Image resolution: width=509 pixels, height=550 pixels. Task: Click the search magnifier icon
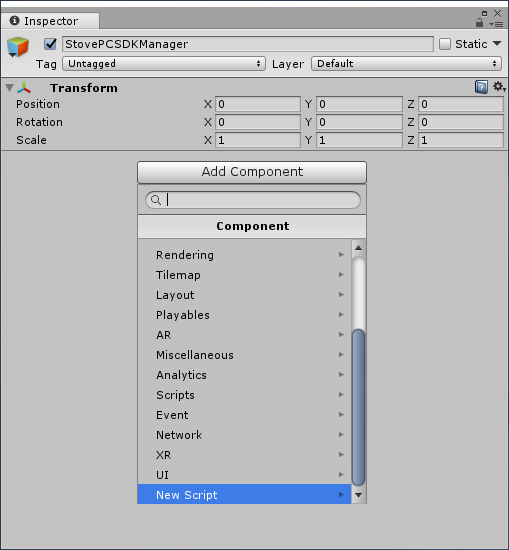point(156,200)
